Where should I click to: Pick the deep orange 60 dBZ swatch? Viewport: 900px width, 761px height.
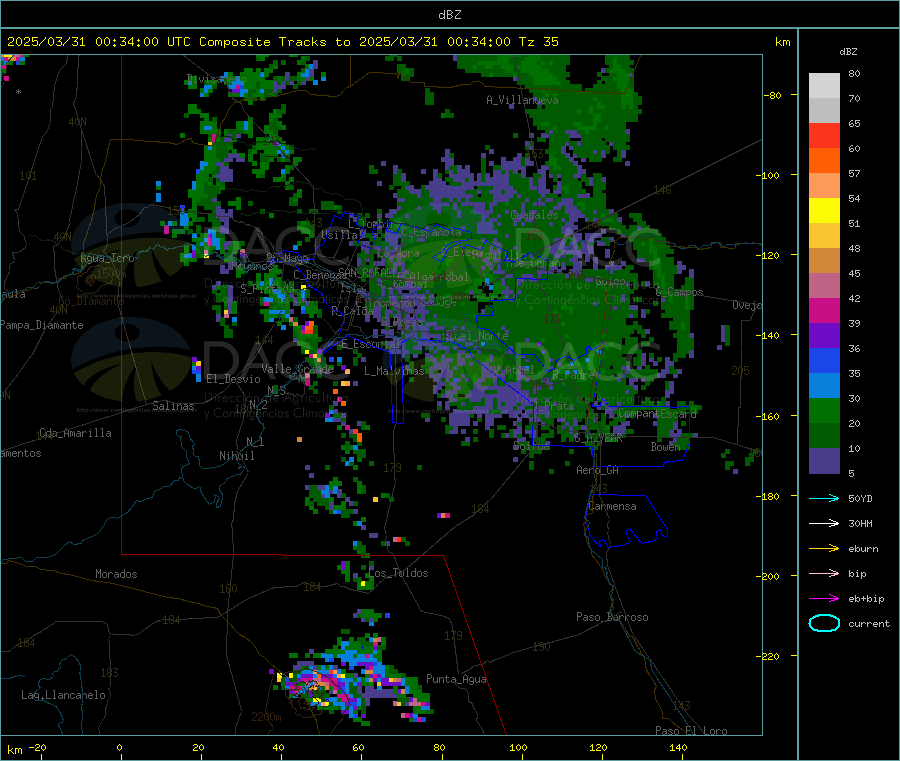coord(824,161)
